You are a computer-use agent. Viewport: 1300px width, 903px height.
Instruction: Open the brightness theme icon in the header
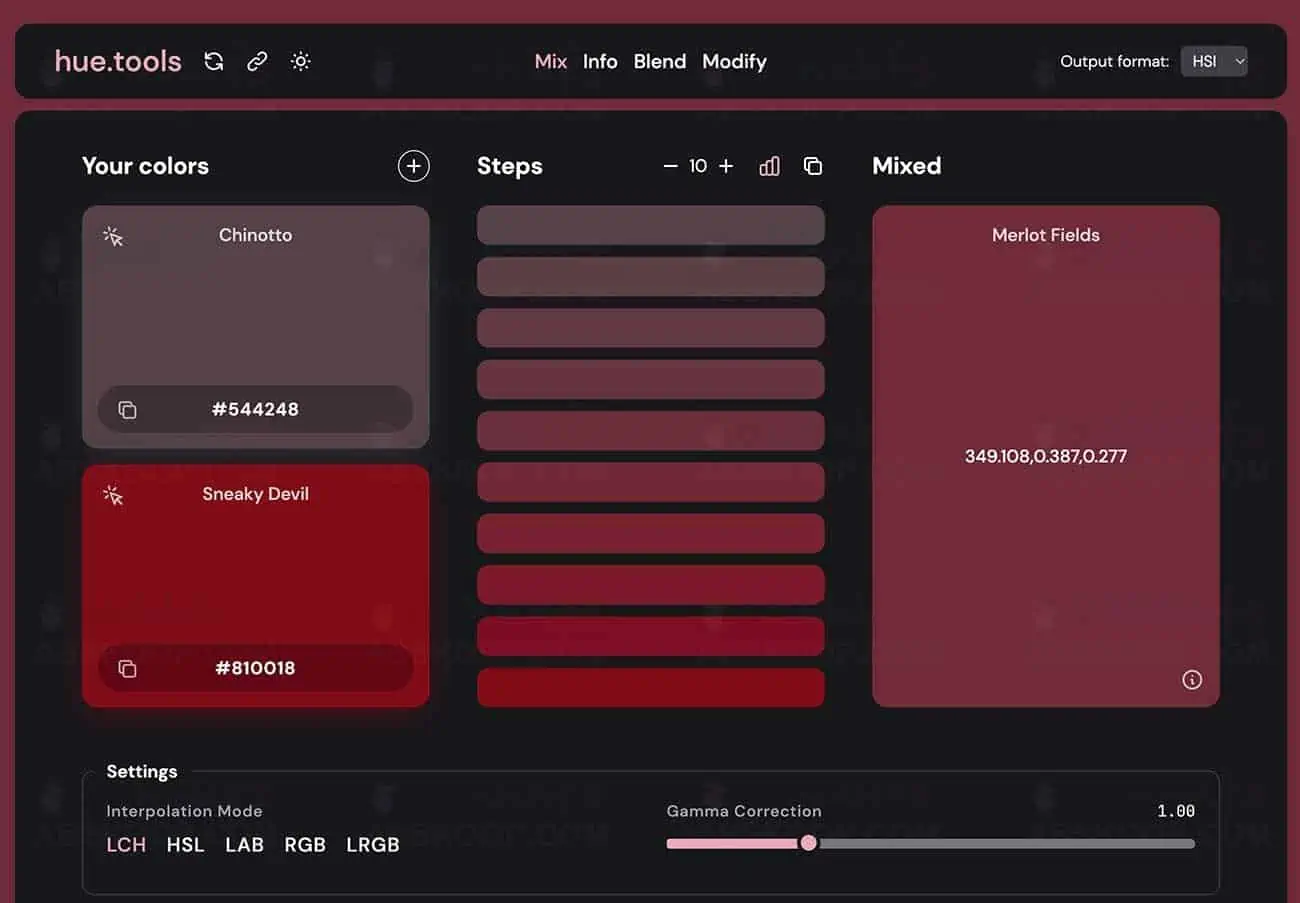(x=300, y=61)
